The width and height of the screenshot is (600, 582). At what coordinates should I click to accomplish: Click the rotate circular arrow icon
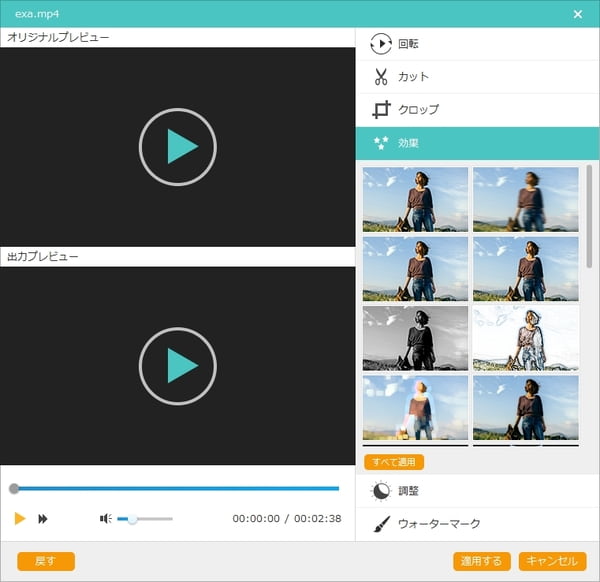pos(381,44)
